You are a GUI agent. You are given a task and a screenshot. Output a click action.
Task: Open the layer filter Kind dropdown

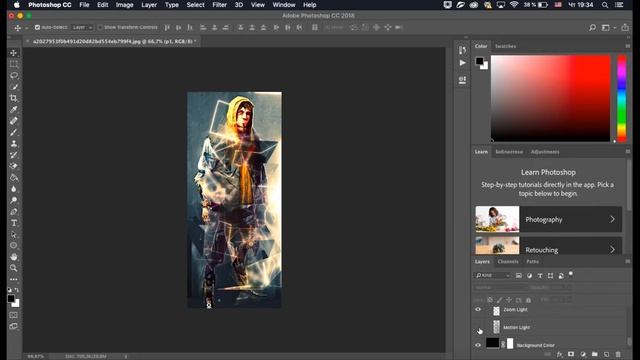tap(493, 276)
